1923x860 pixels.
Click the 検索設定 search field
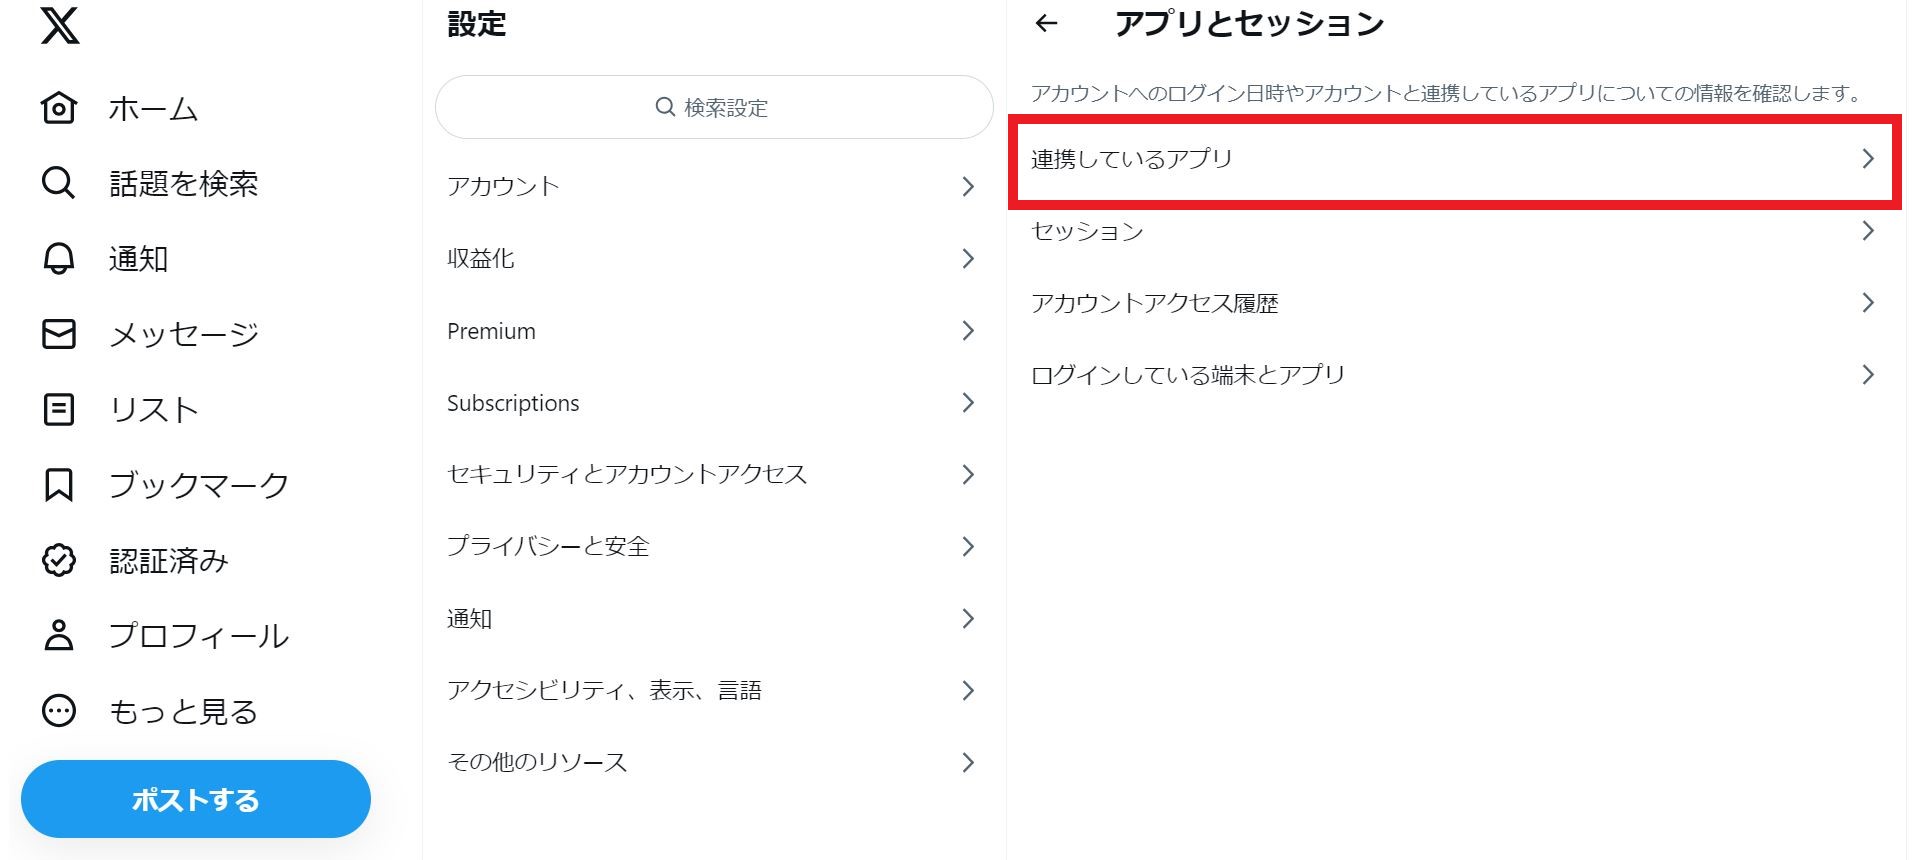pyautogui.click(x=712, y=107)
